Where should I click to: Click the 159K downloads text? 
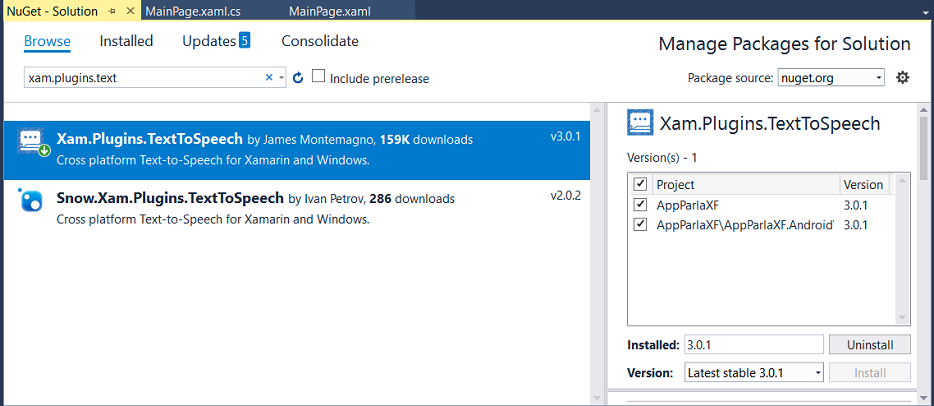click(x=426, y=140)
